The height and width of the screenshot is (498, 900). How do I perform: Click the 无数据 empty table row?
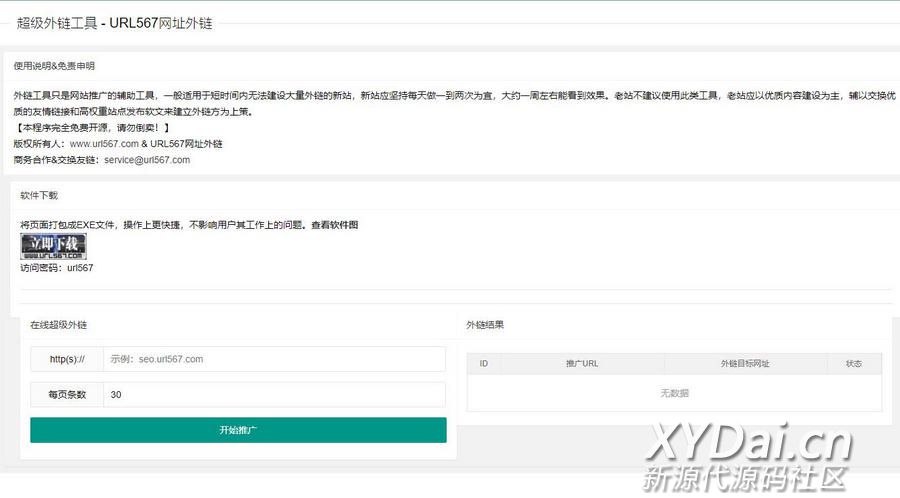click(674, 393)
